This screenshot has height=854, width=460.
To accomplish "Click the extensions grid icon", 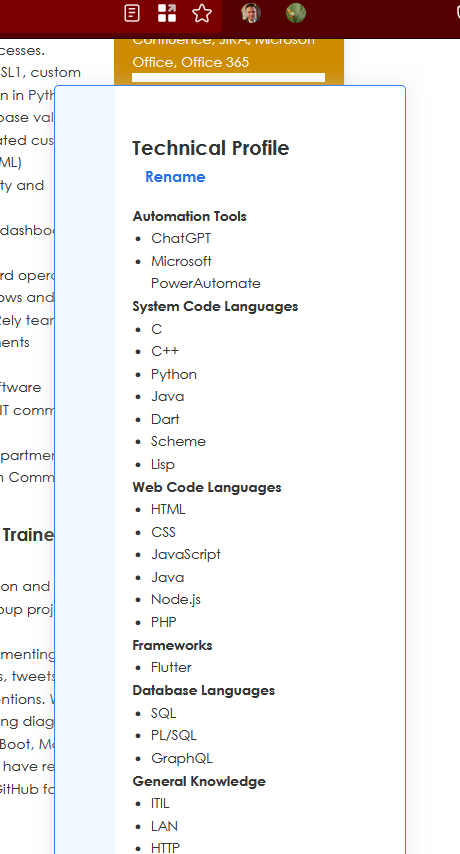I will [x=167, y=13].
